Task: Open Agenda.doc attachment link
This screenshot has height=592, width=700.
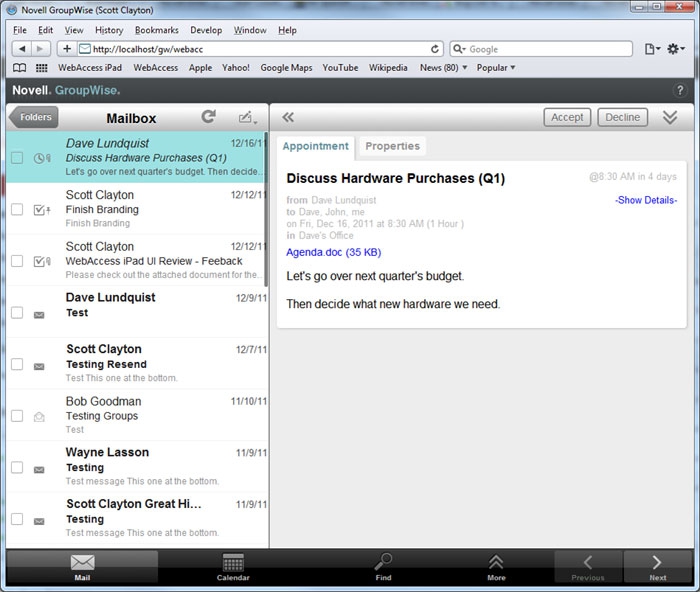Action: click(x=333, y=252)
